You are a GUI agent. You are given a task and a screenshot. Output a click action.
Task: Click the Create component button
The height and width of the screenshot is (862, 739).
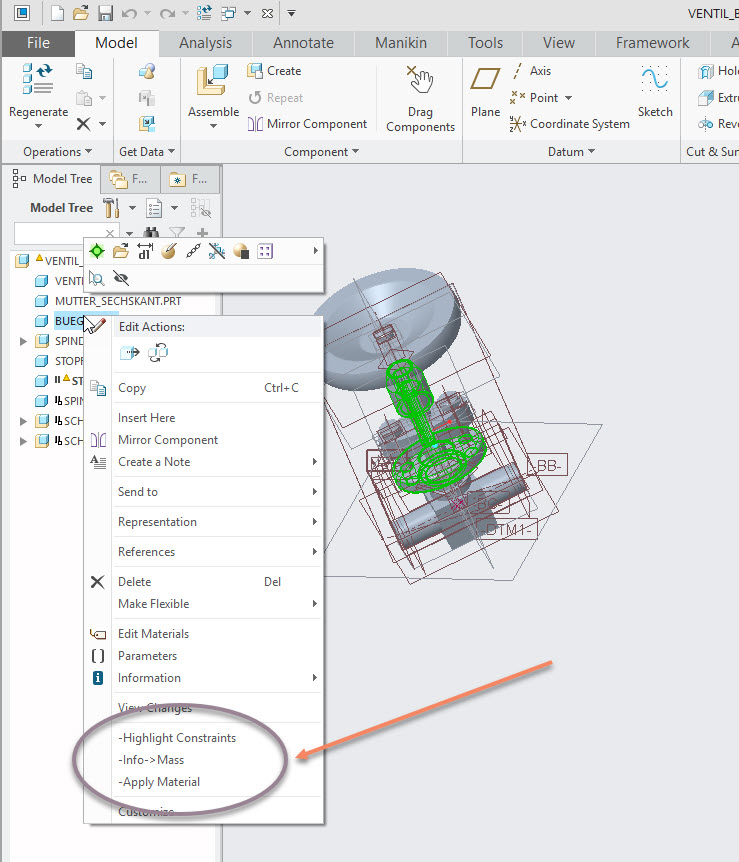coord(274,71)
